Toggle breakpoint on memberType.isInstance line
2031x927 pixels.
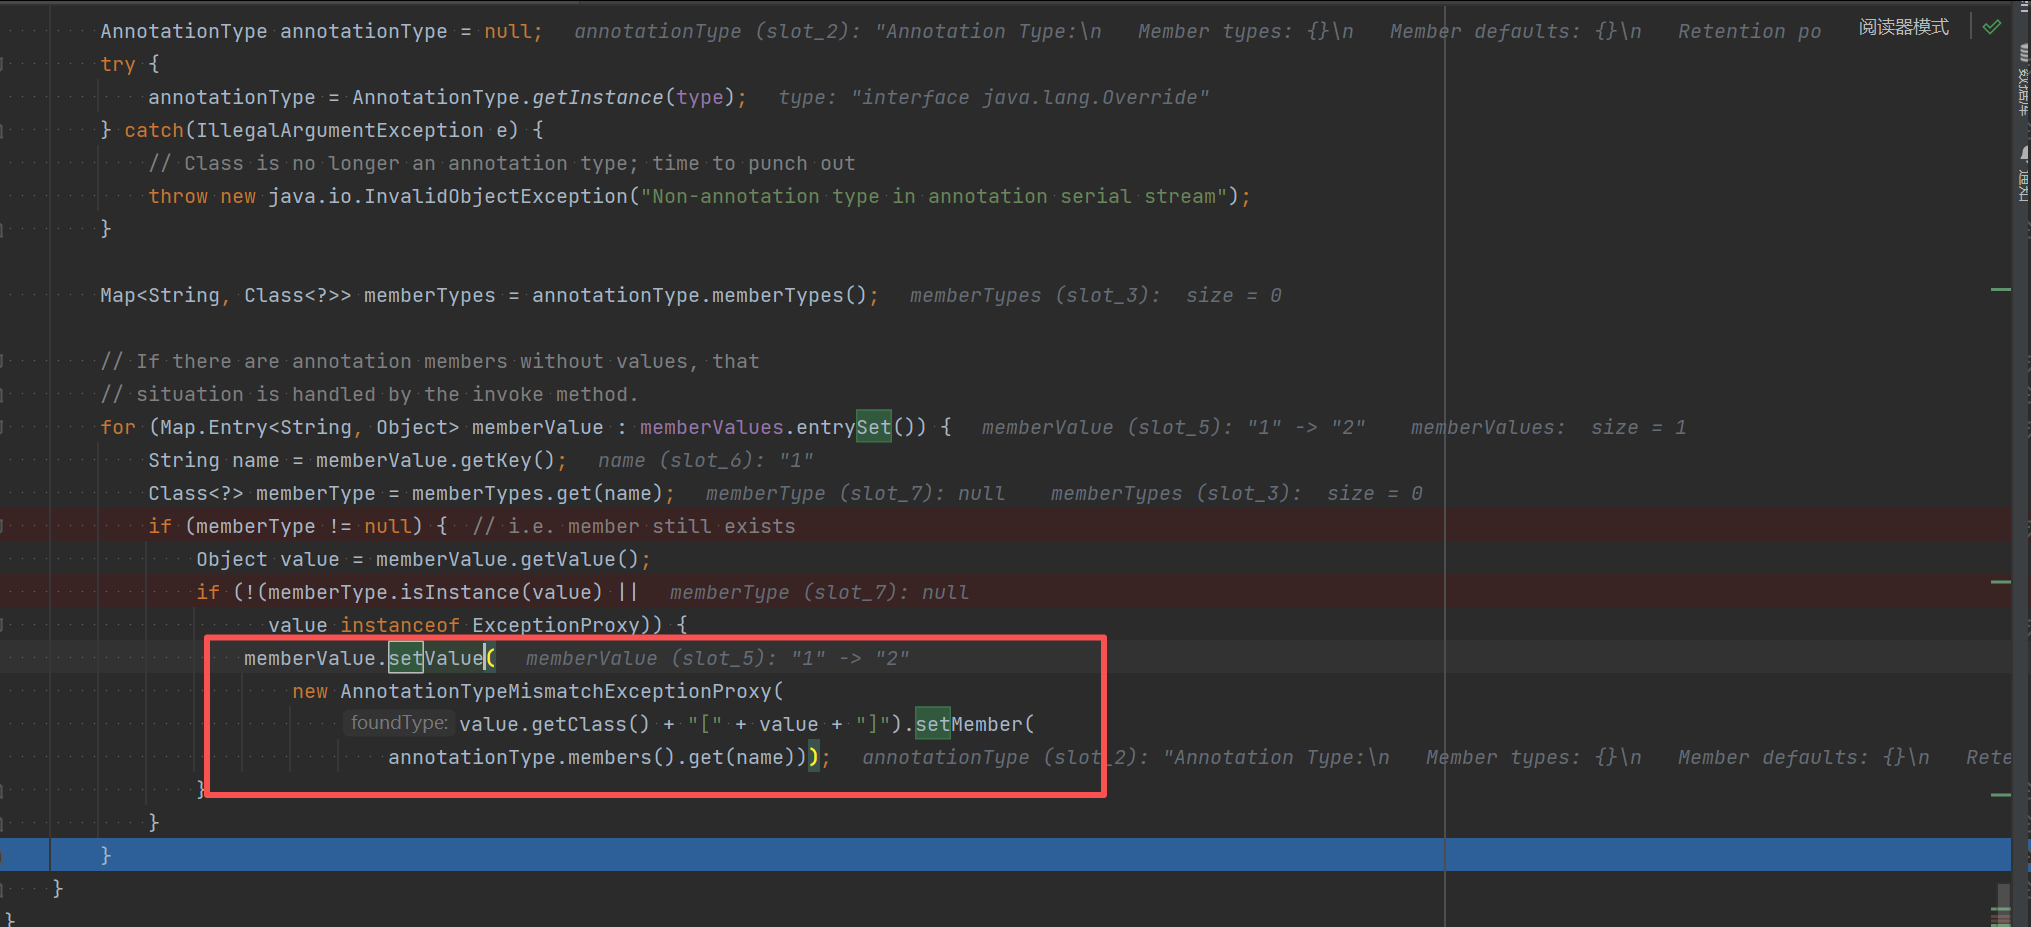(25, 592)
